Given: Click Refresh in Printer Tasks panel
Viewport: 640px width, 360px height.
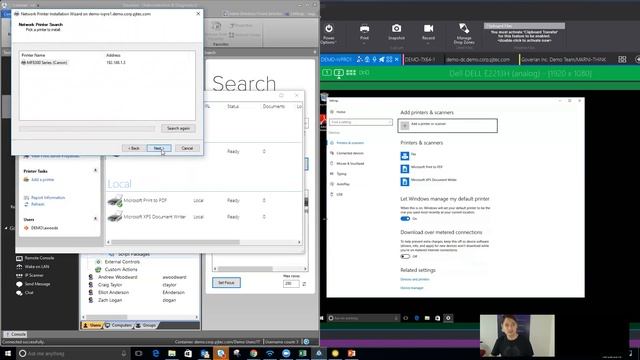Looking at the screenshot, I should coord(38,204).
